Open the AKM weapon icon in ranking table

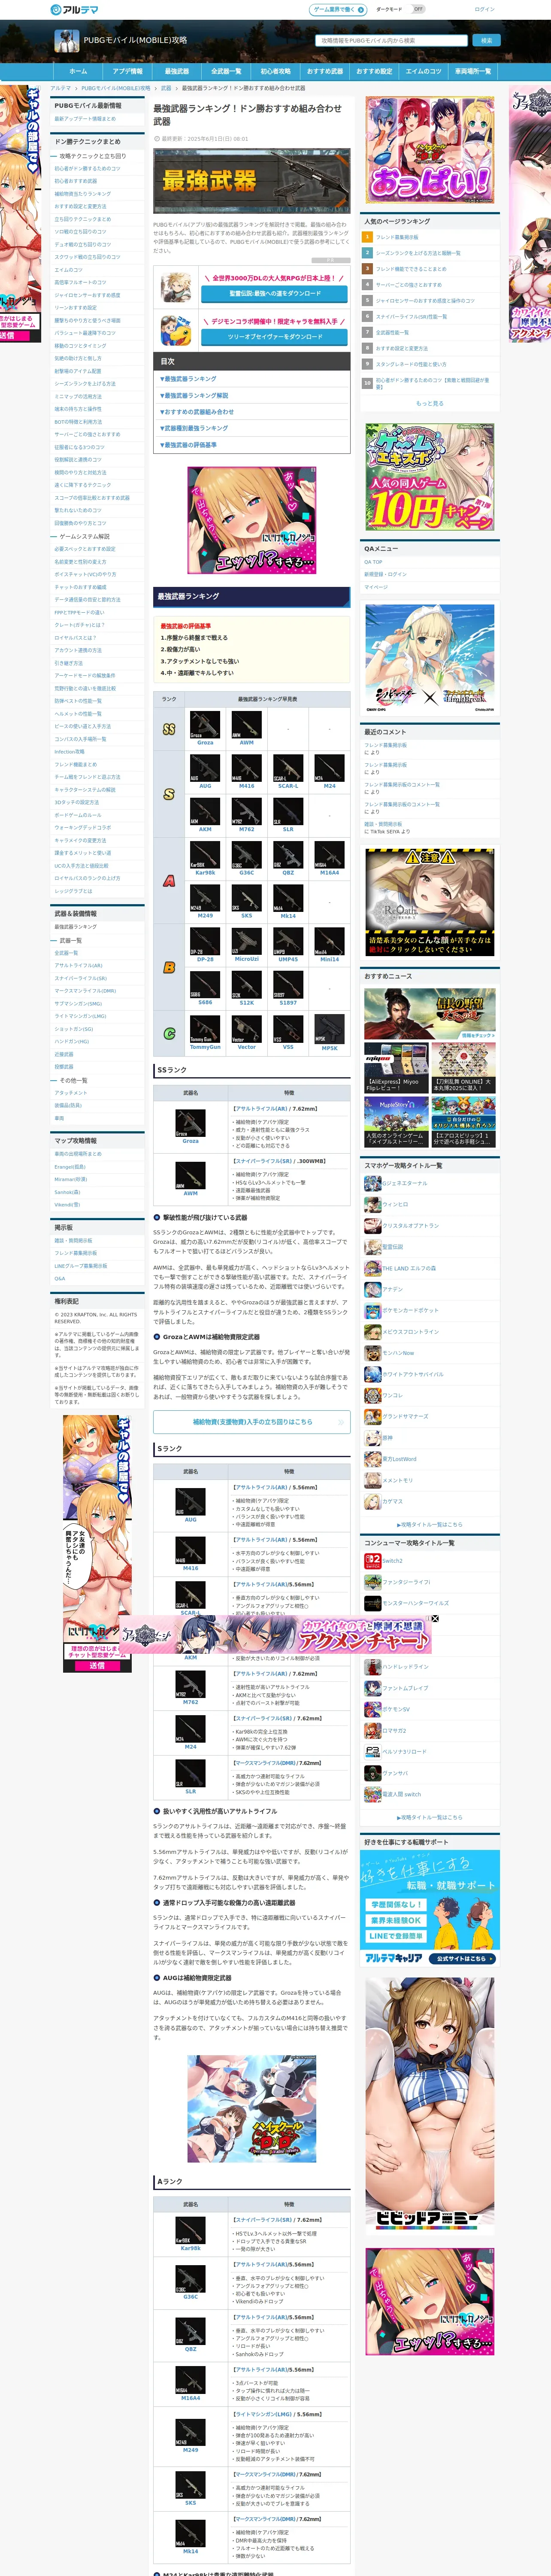tap(205, 811)
